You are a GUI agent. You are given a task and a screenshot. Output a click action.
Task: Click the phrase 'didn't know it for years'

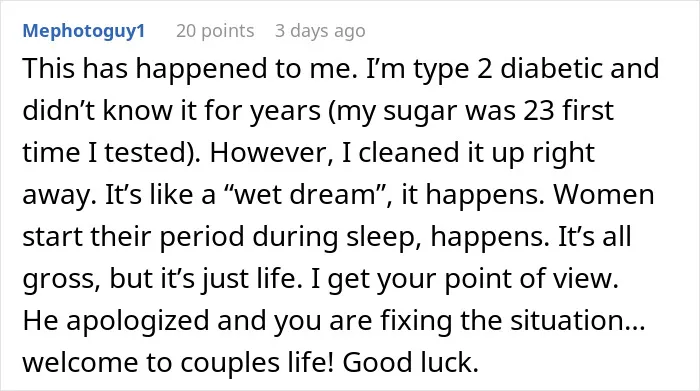171,110
